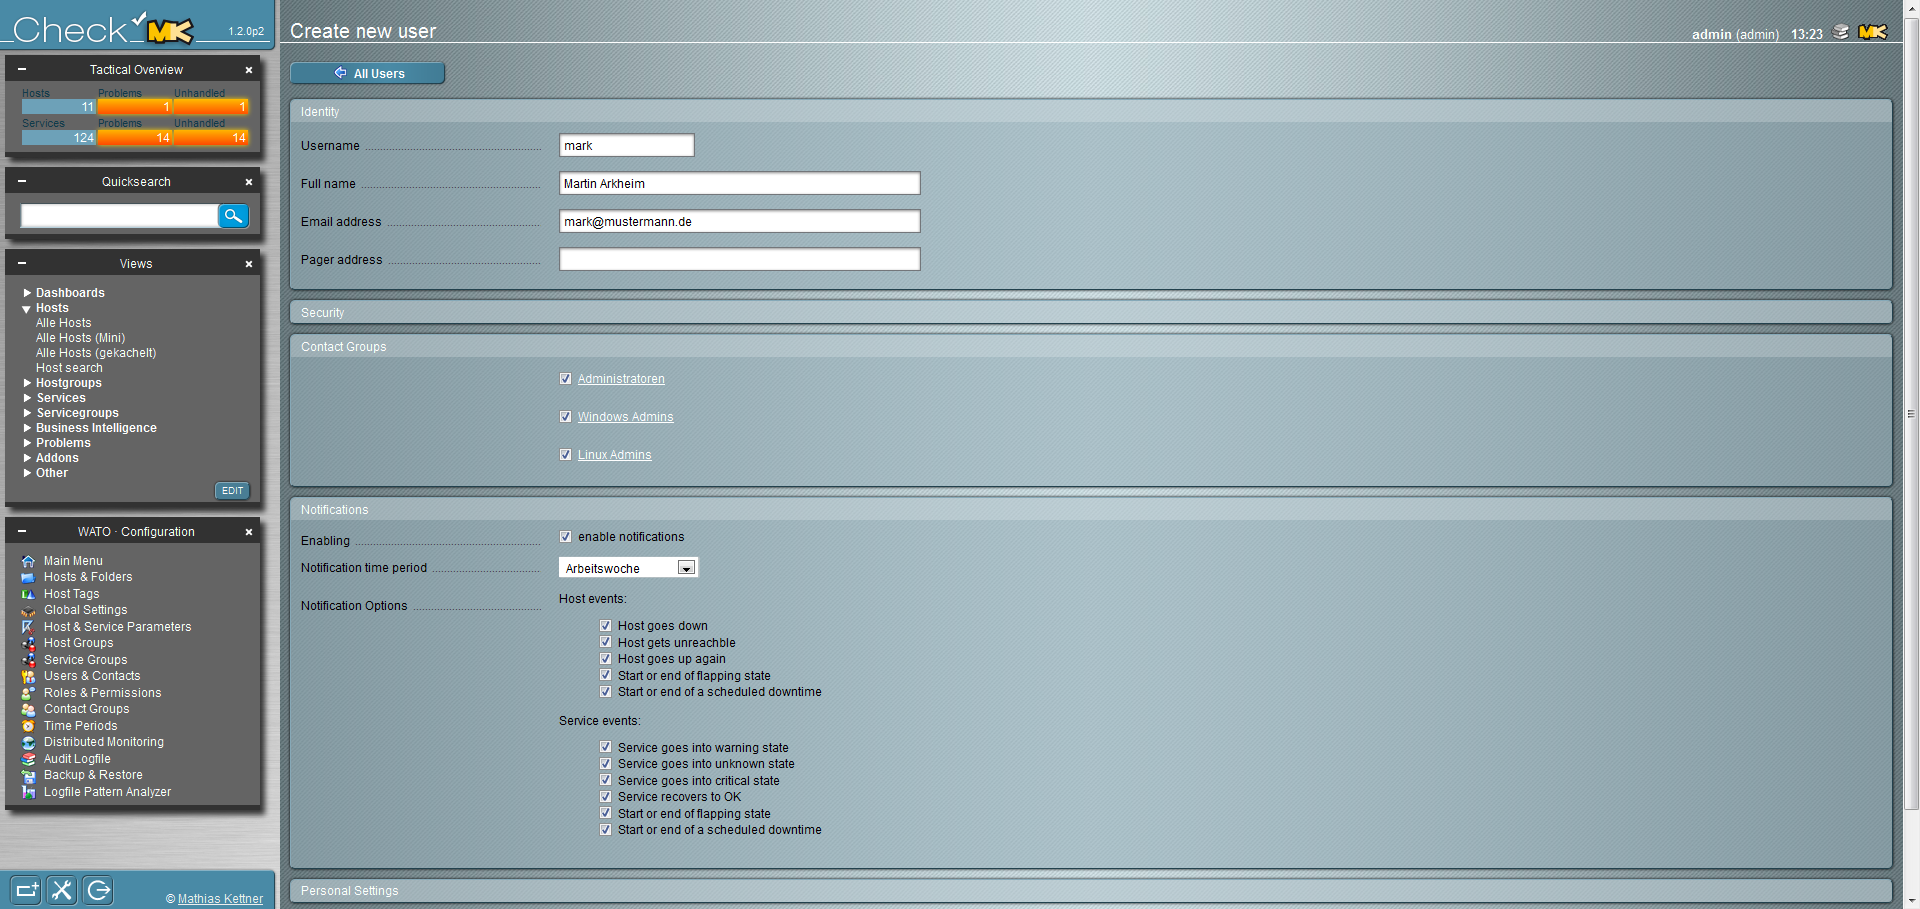Screen dimensions: 1920x909
Task: Click the Time Periods clock icon
Action: tap(28, 726)
